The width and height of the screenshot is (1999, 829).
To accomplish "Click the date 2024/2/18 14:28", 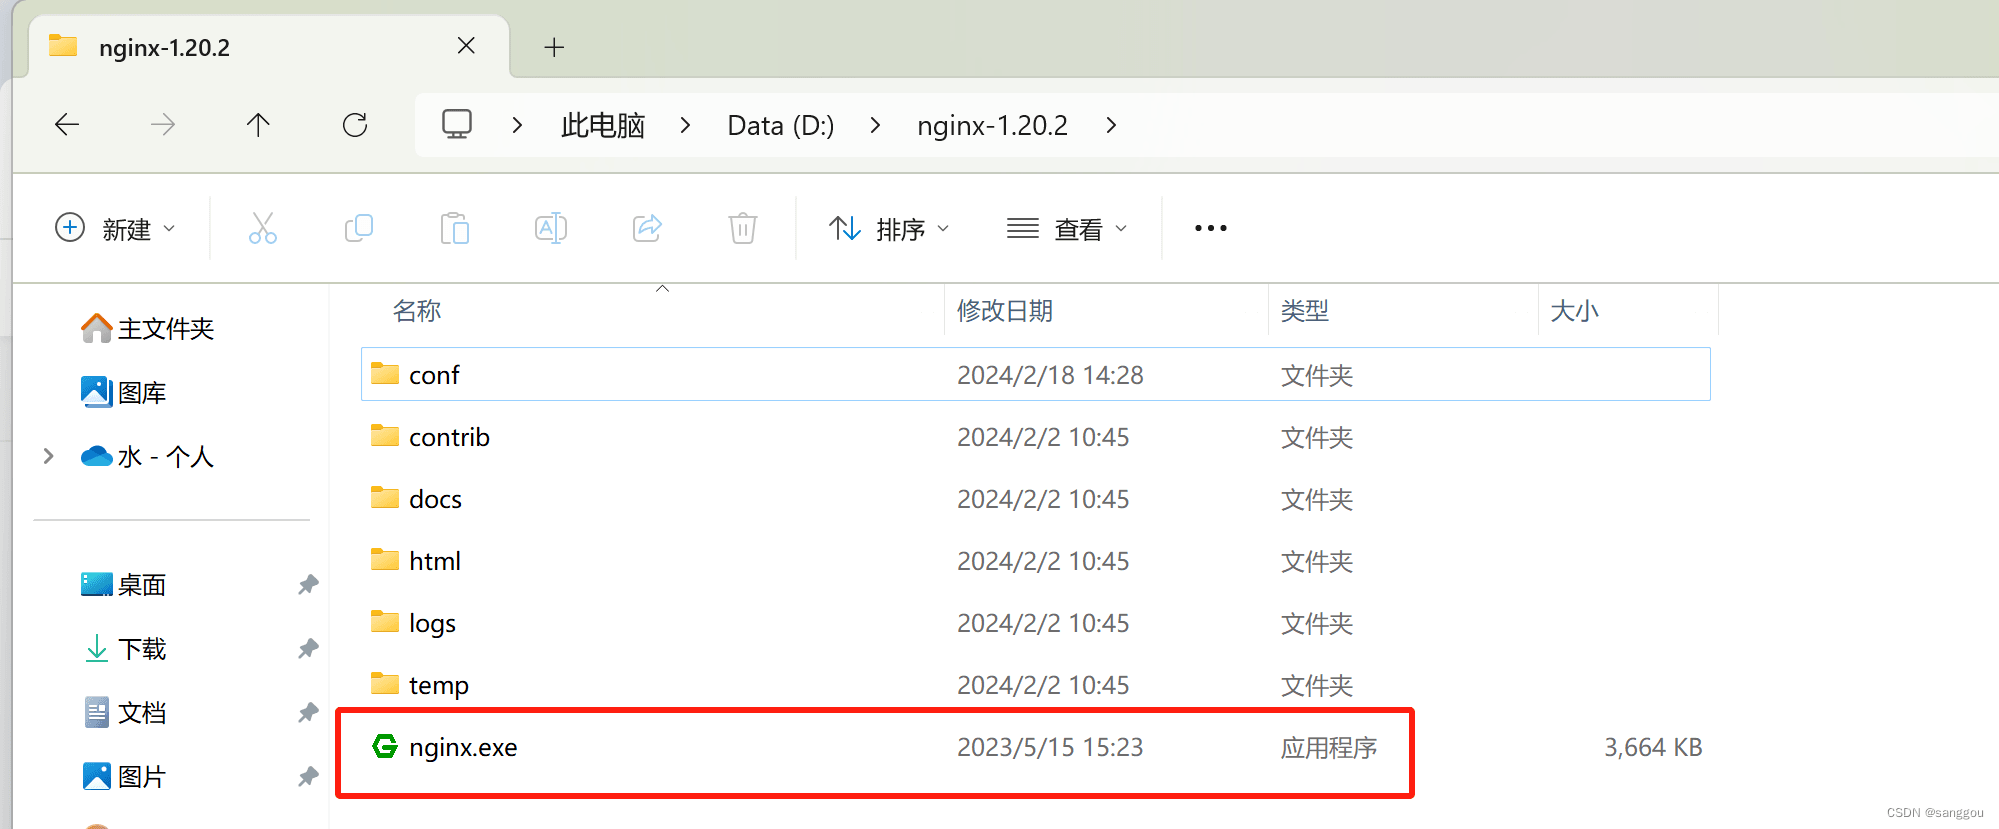I will [1050, 375].
